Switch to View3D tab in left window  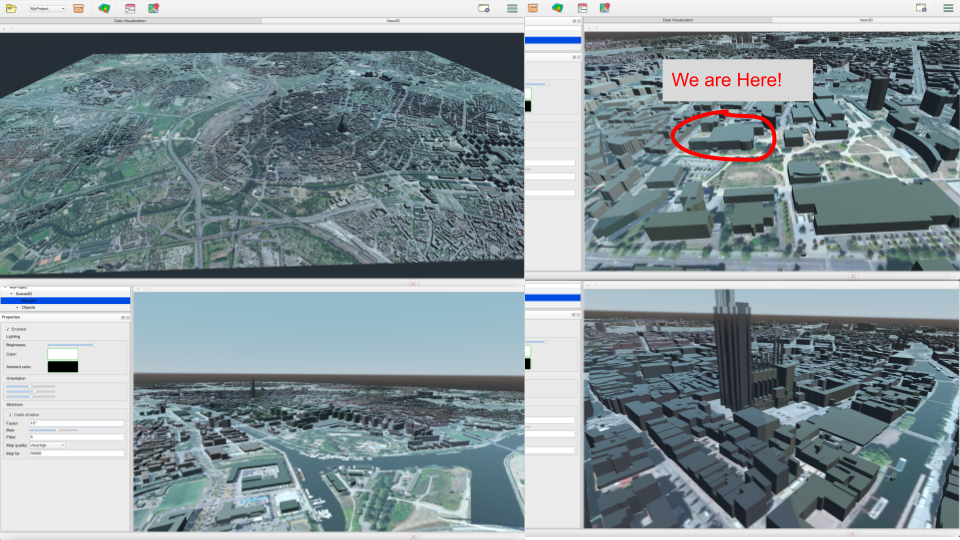pos(392,21)
